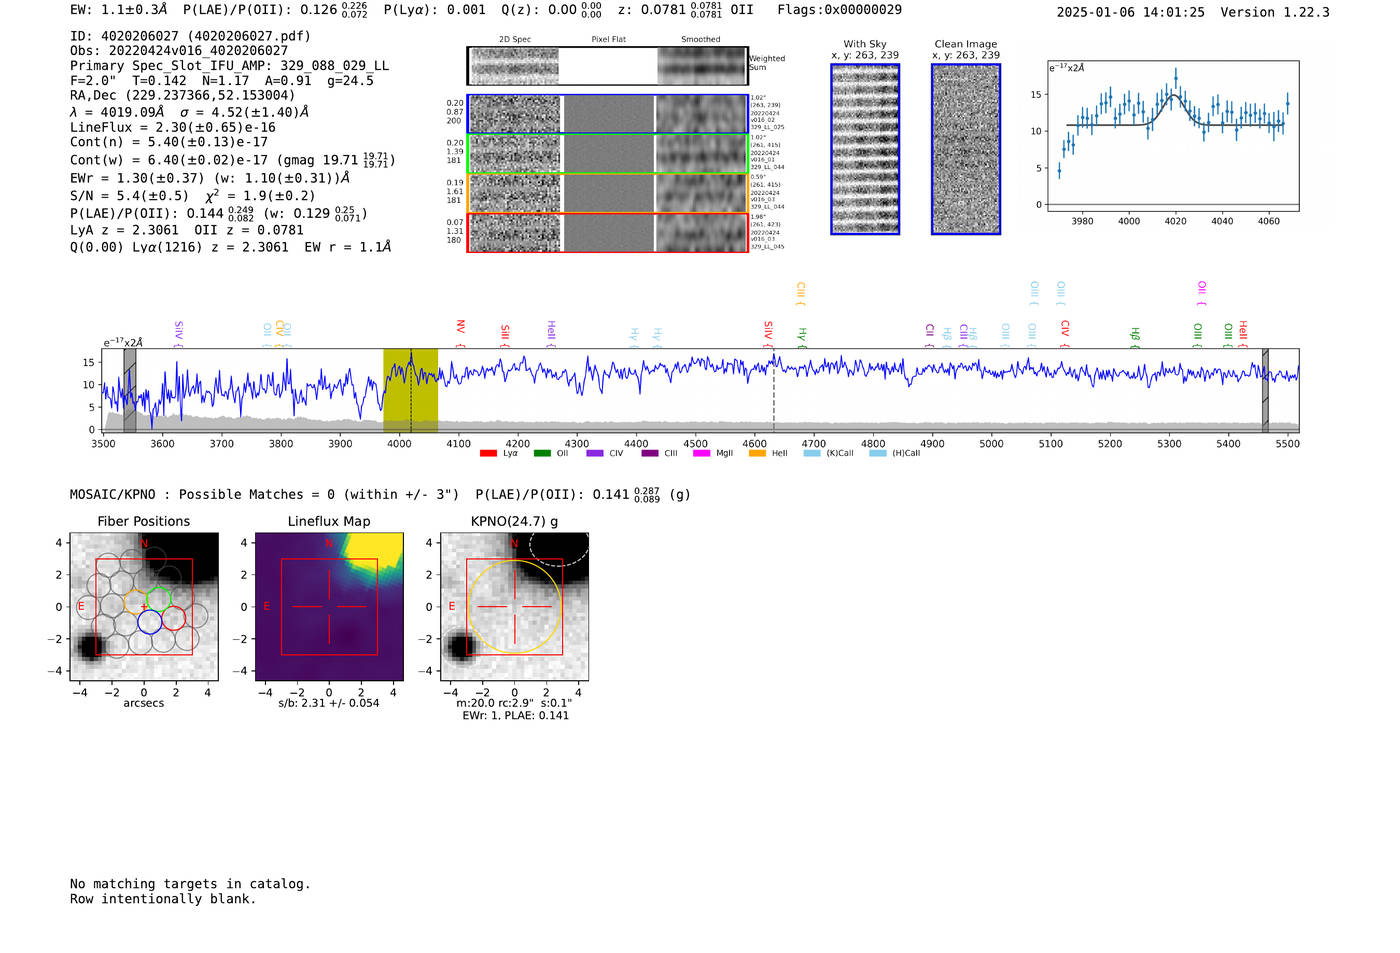Click the "Pixel Flat" column header

608,40
